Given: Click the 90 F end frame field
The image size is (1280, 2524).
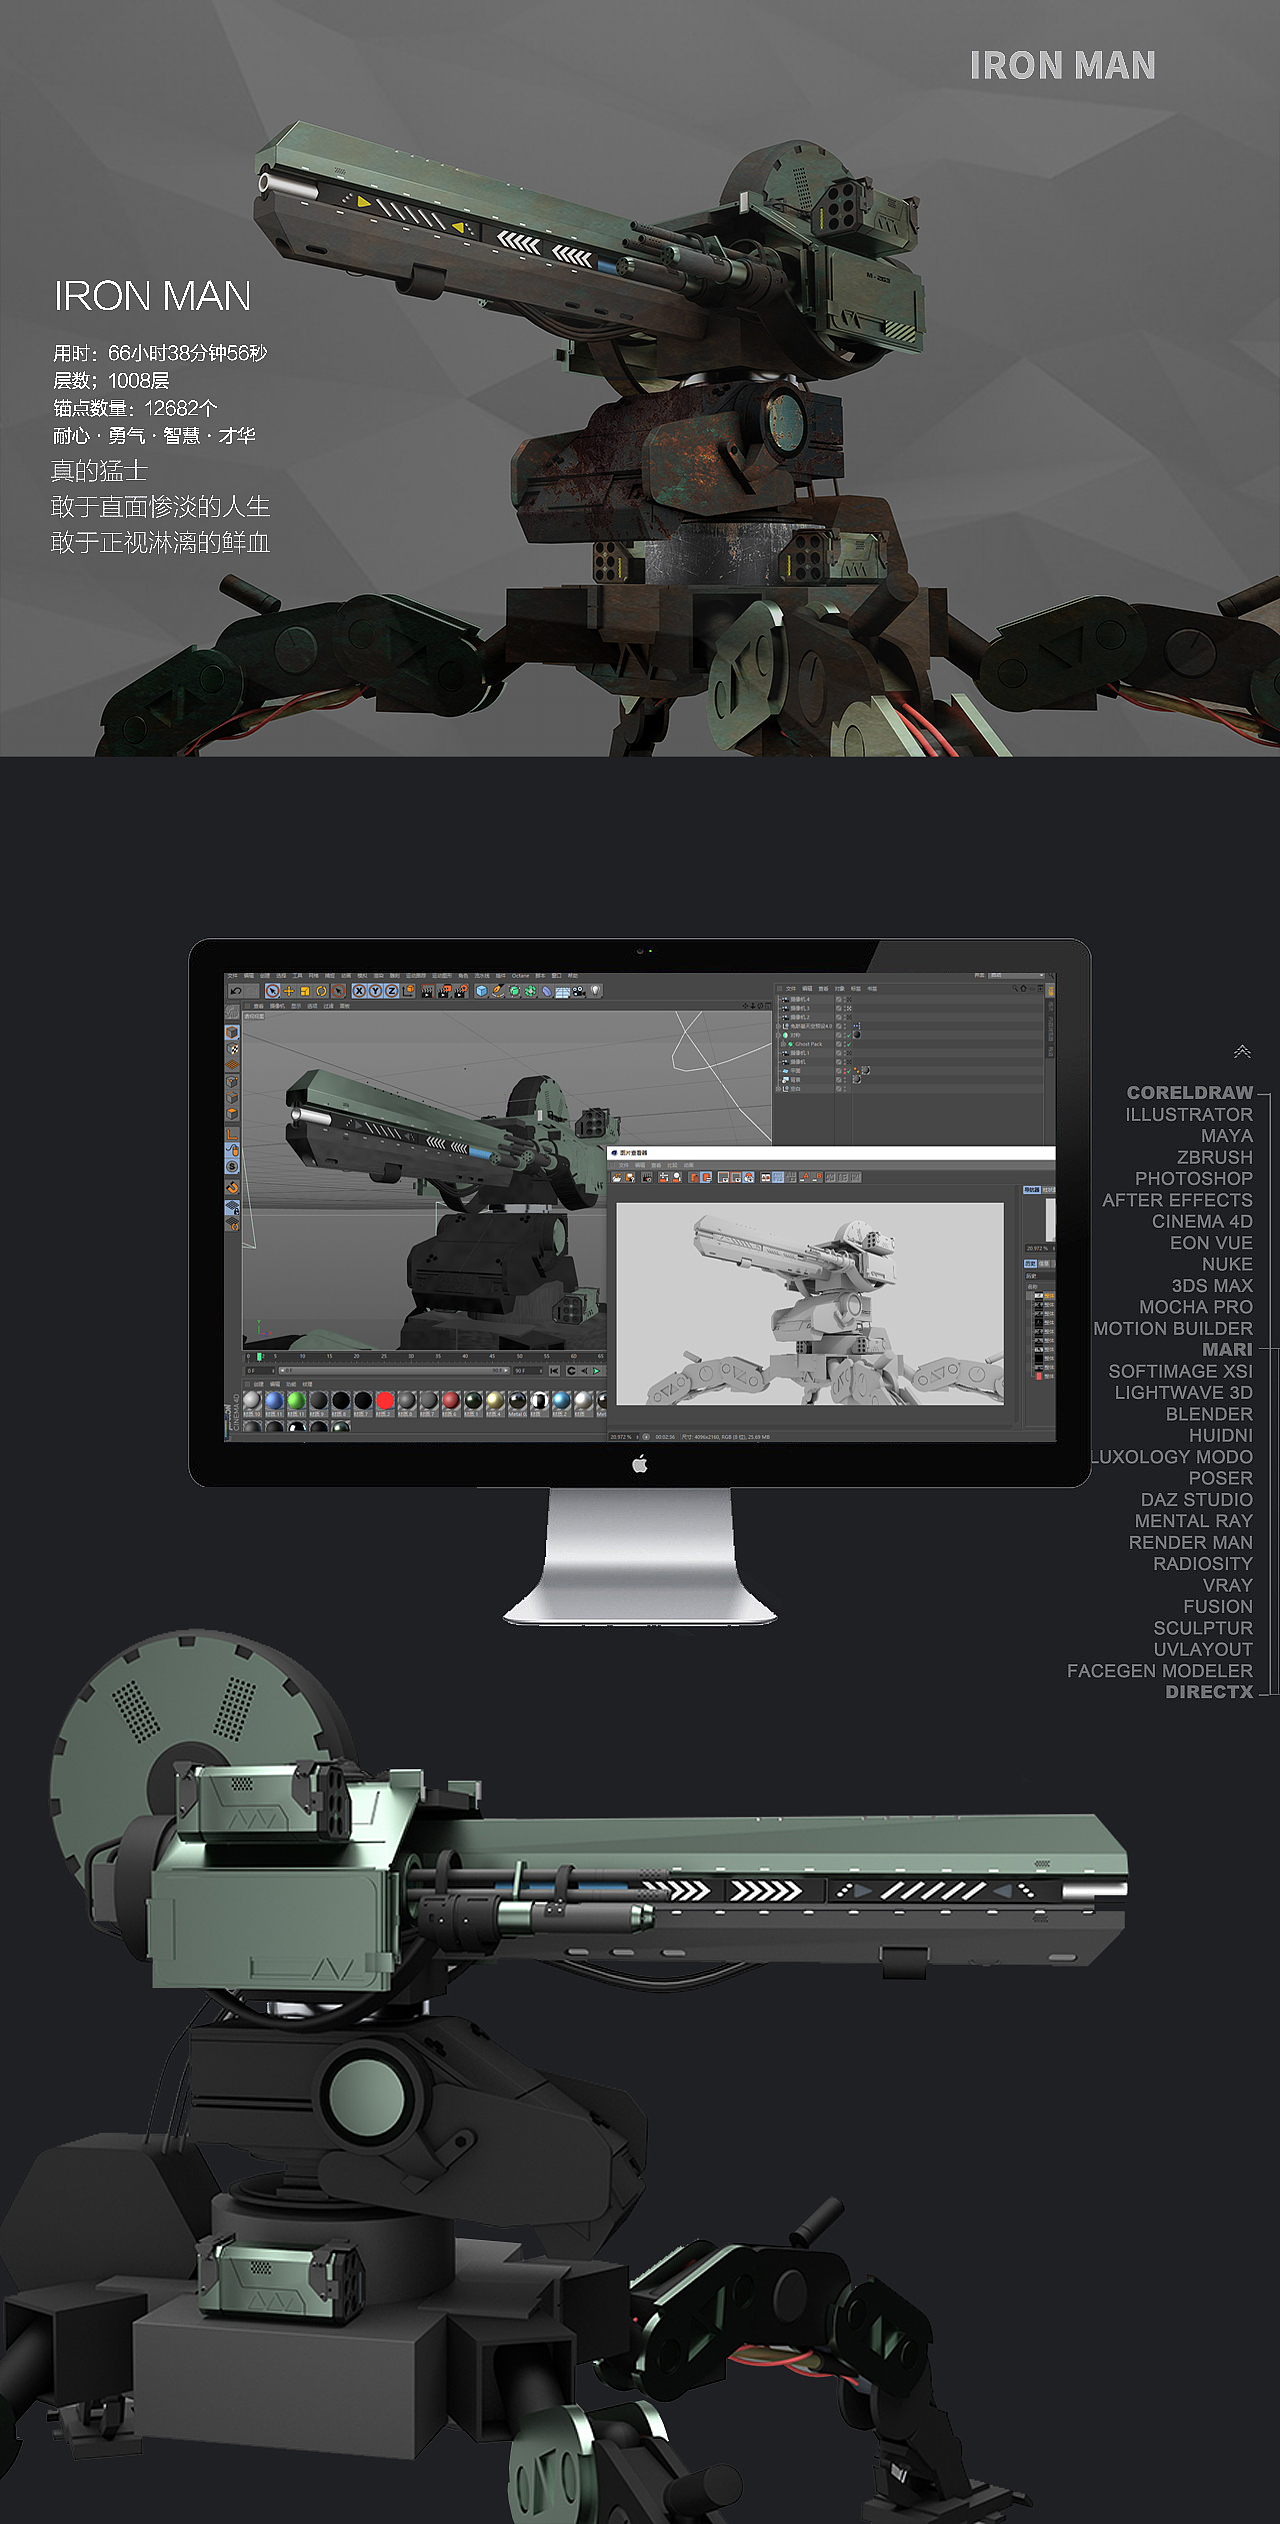Looking at the screenshot, I should pyautogui.click(x=528, y=1371).
